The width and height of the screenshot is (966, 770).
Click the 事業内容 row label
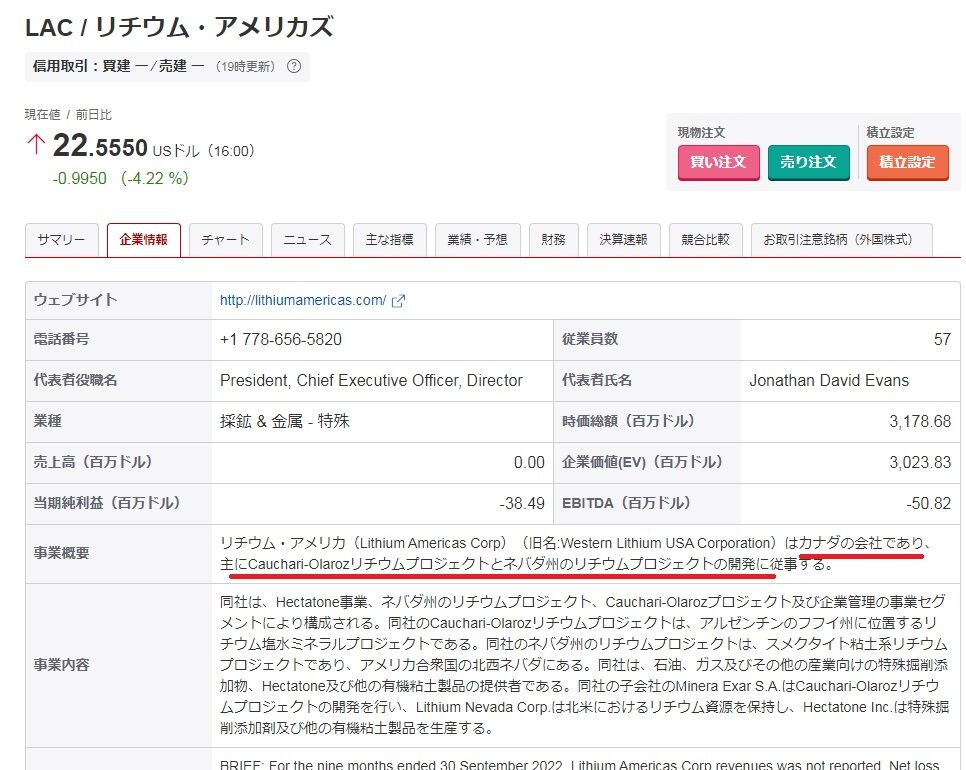(x=61, y=665)
